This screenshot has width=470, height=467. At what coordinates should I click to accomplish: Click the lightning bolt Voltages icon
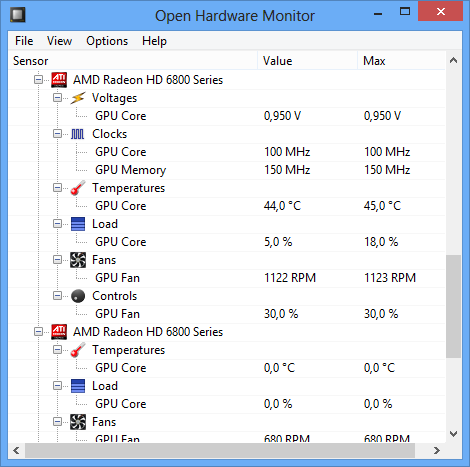click(78, 98)
